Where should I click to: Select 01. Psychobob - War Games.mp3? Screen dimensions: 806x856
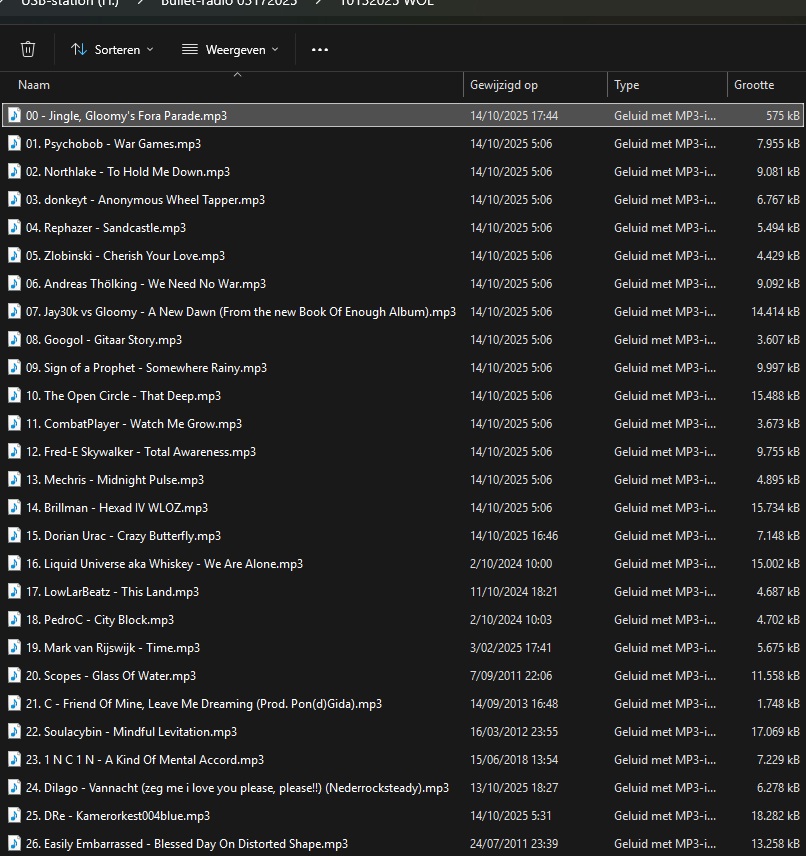(113, 144)
